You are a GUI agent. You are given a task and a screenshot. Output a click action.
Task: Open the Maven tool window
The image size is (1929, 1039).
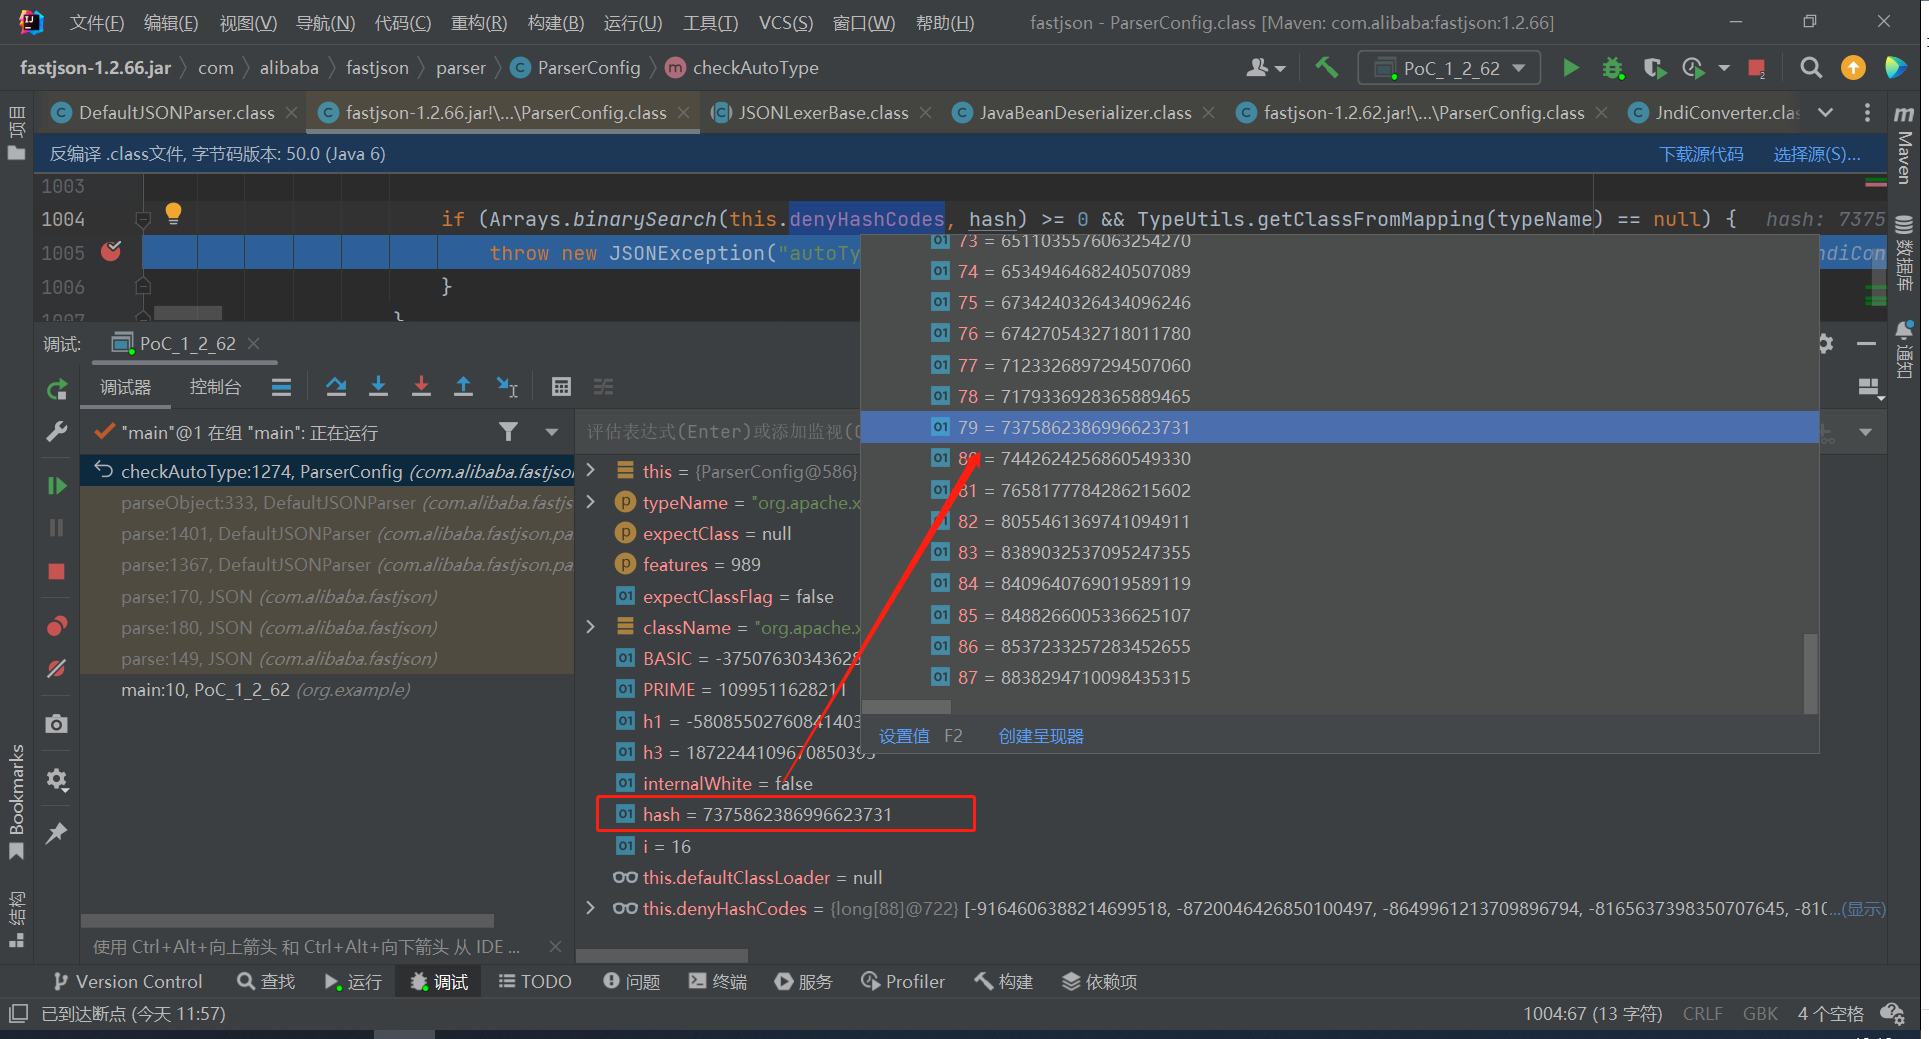(1904, 146)
